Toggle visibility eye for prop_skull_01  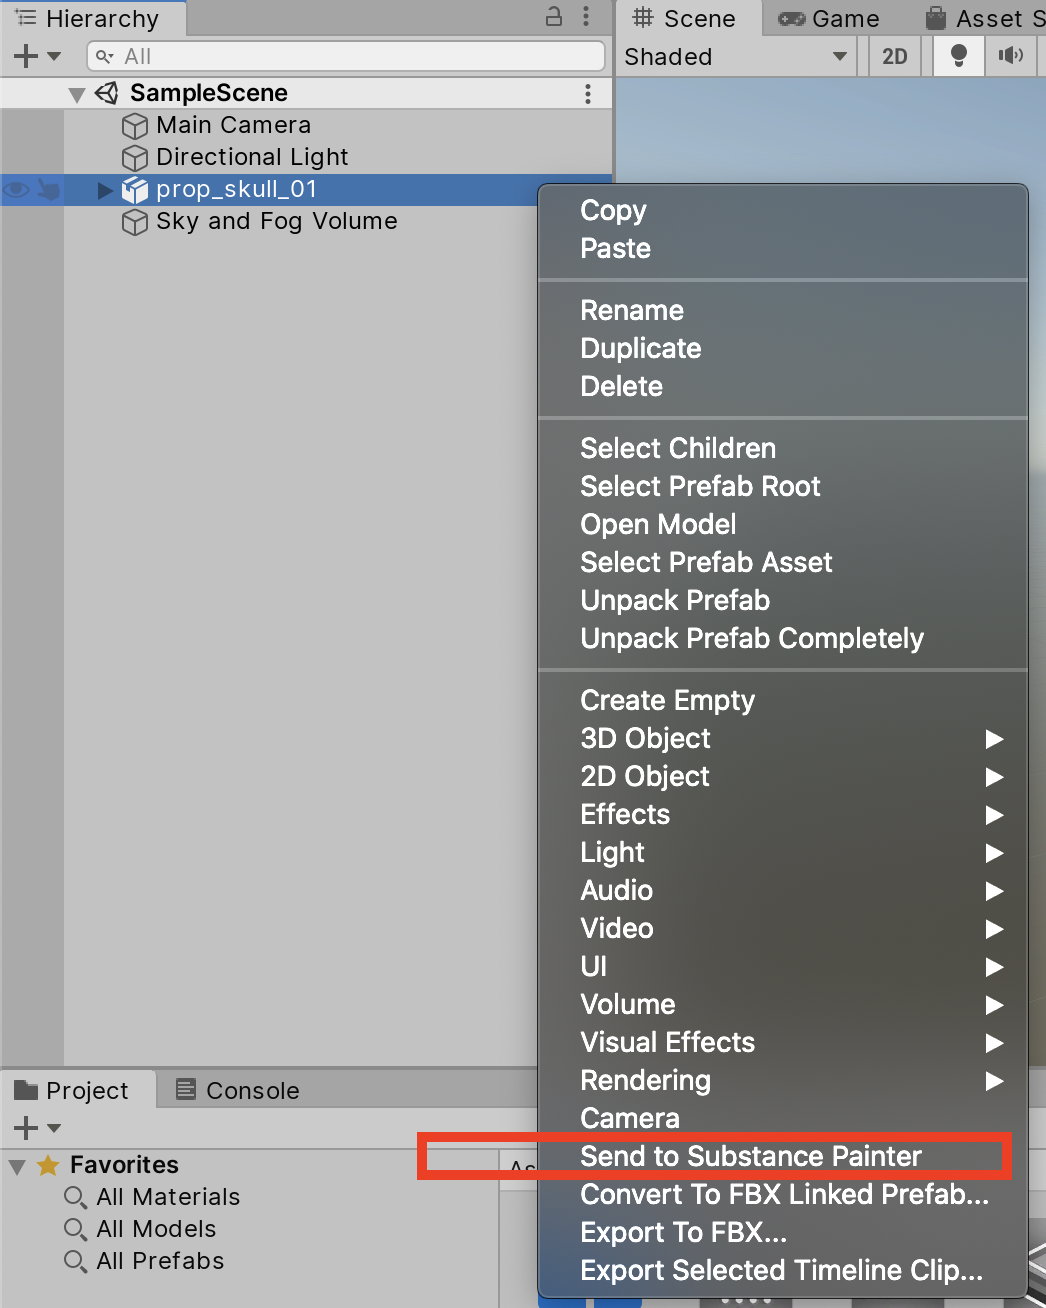17,189
